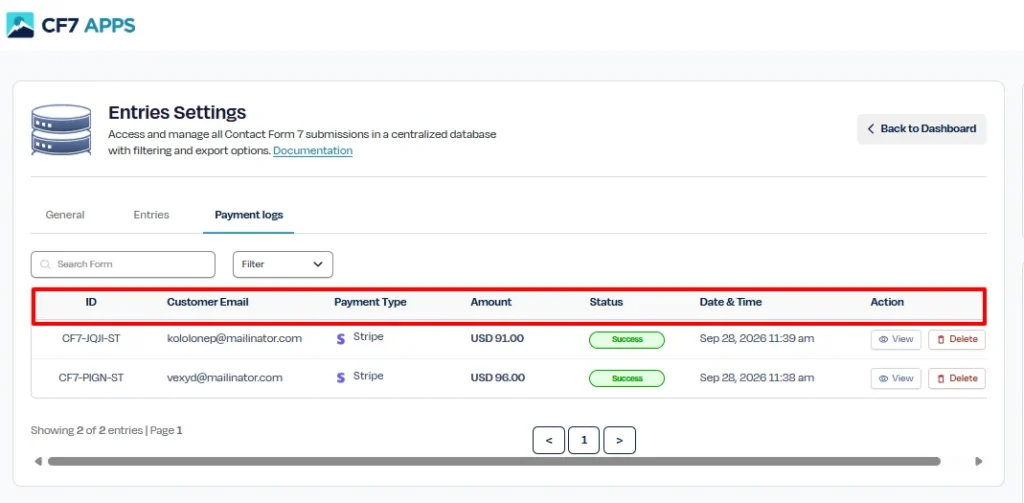Click the Search Form input field

click(123, 265)
